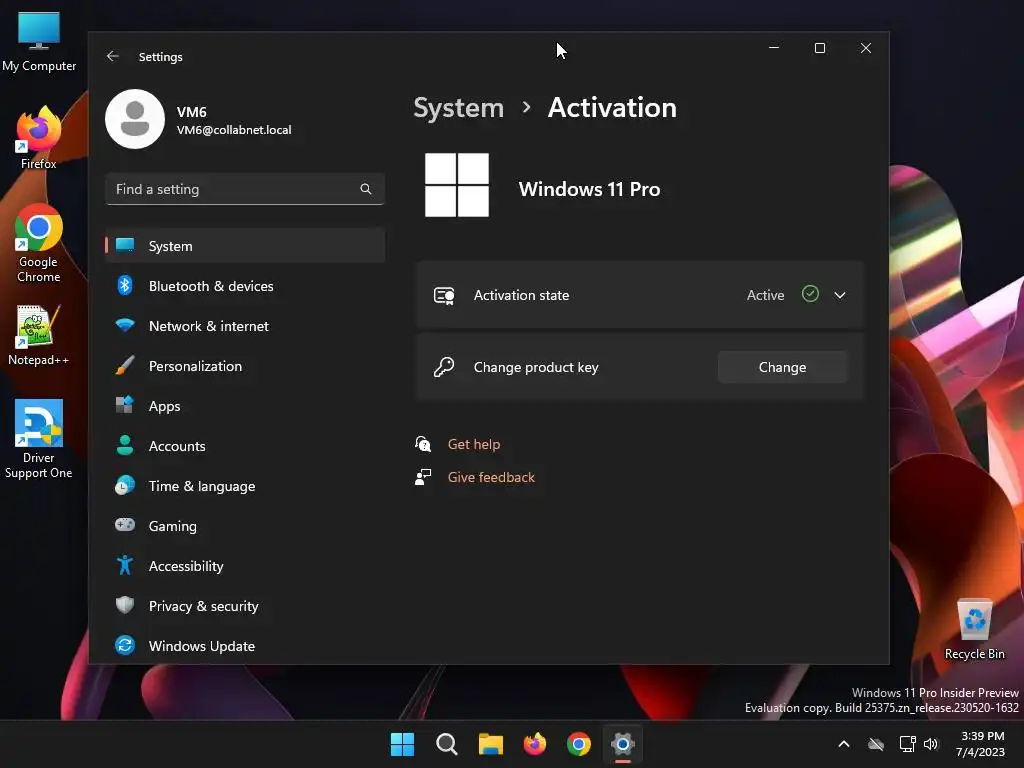The image size is (1024, 768).
Task: Go back with the Settings back arrow
Action: click(112, 56)
